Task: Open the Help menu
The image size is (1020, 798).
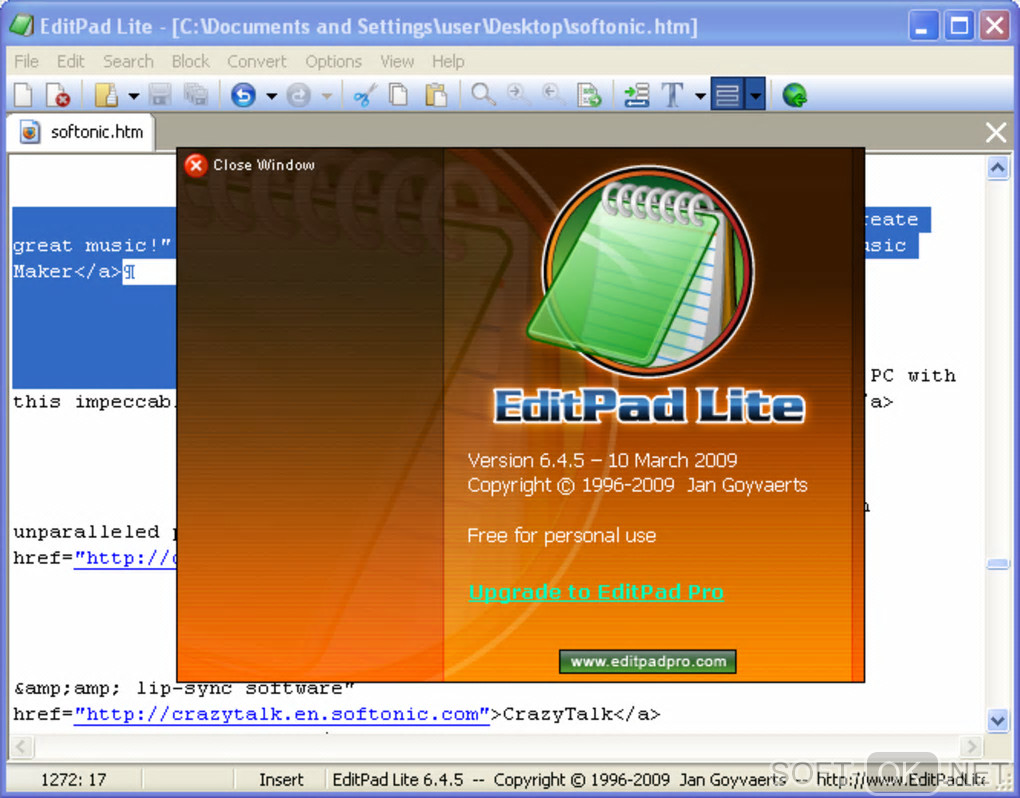Action: (x=448, y=61)
